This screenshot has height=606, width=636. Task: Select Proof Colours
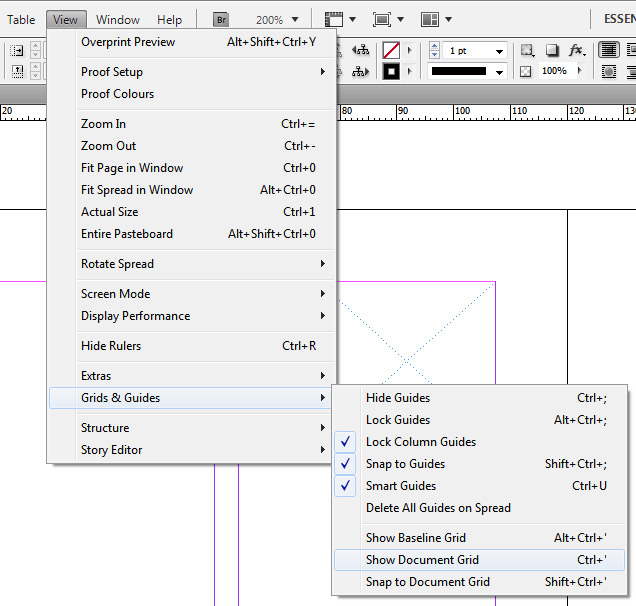191,94
